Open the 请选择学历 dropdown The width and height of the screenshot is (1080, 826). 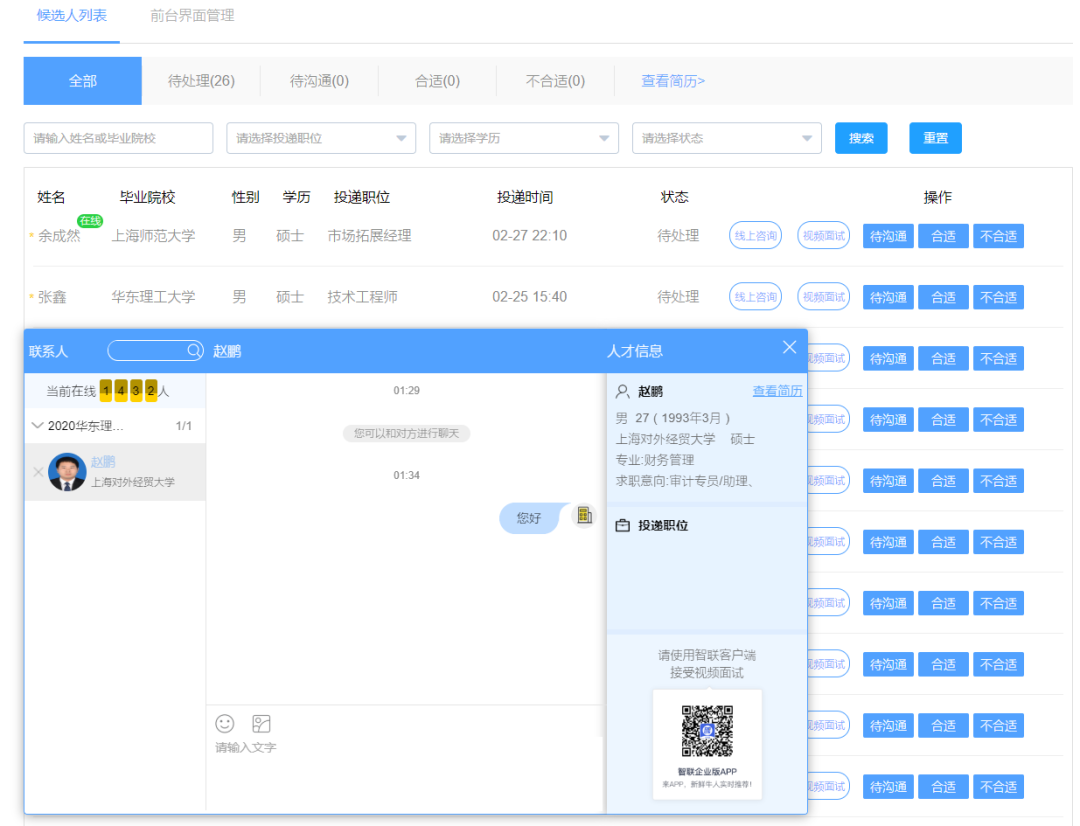524,138
